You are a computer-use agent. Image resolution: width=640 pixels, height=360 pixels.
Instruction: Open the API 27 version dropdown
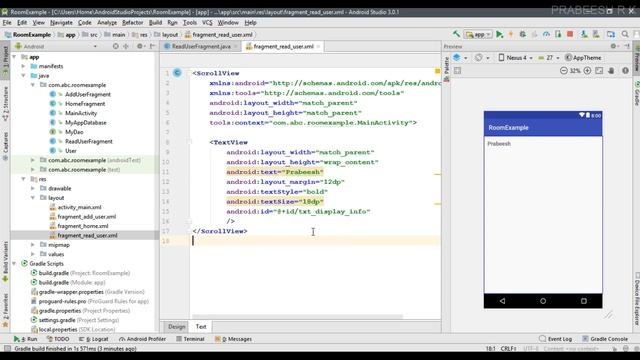(x=549, y=58)
